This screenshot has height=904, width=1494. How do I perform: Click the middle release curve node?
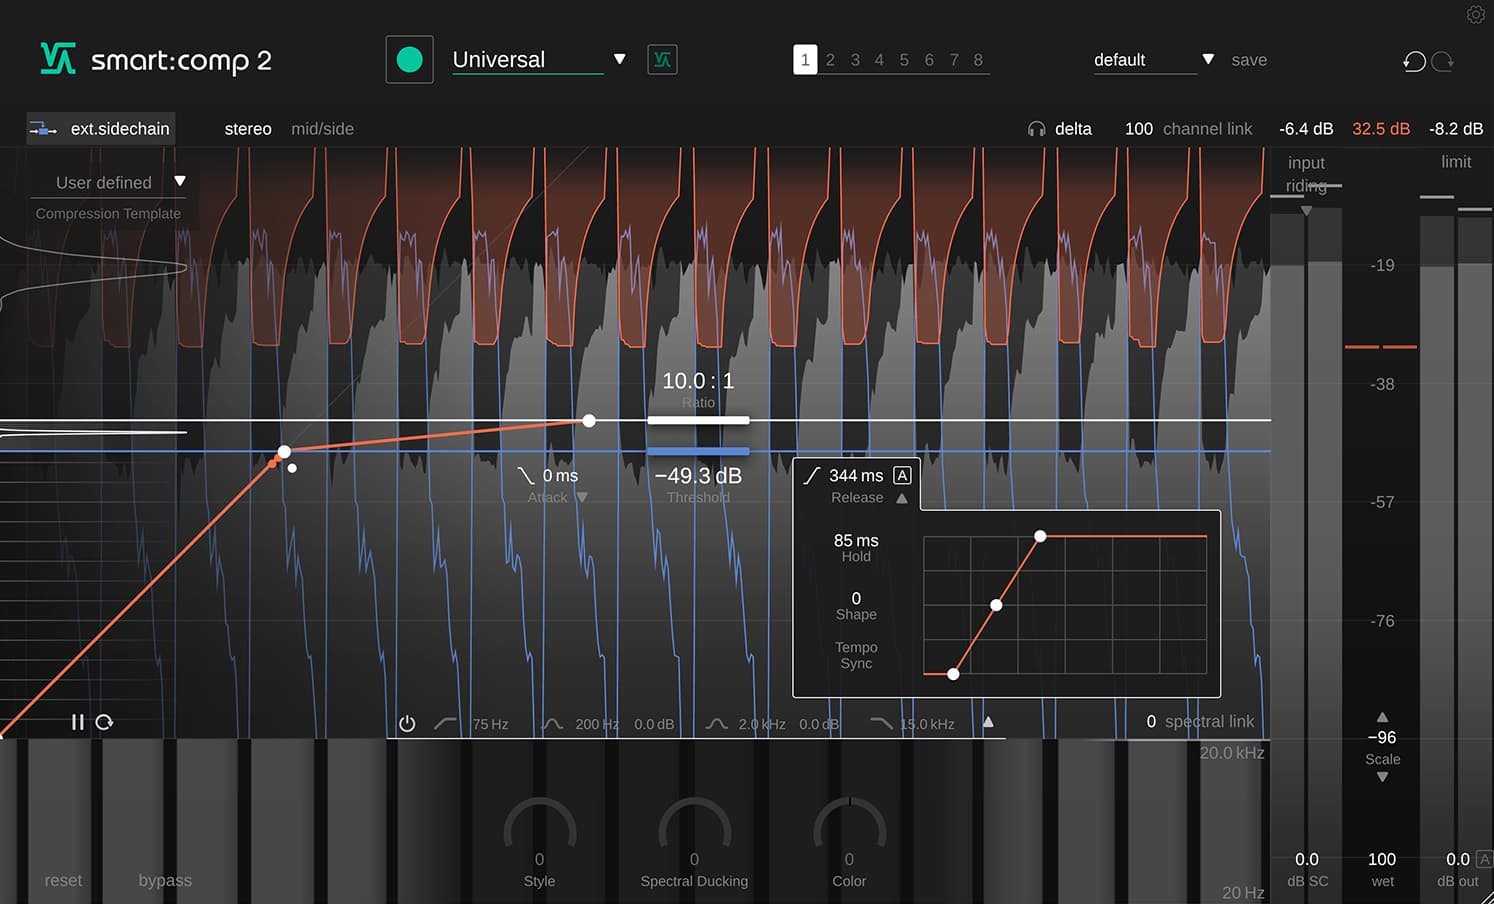click(996, 605)
